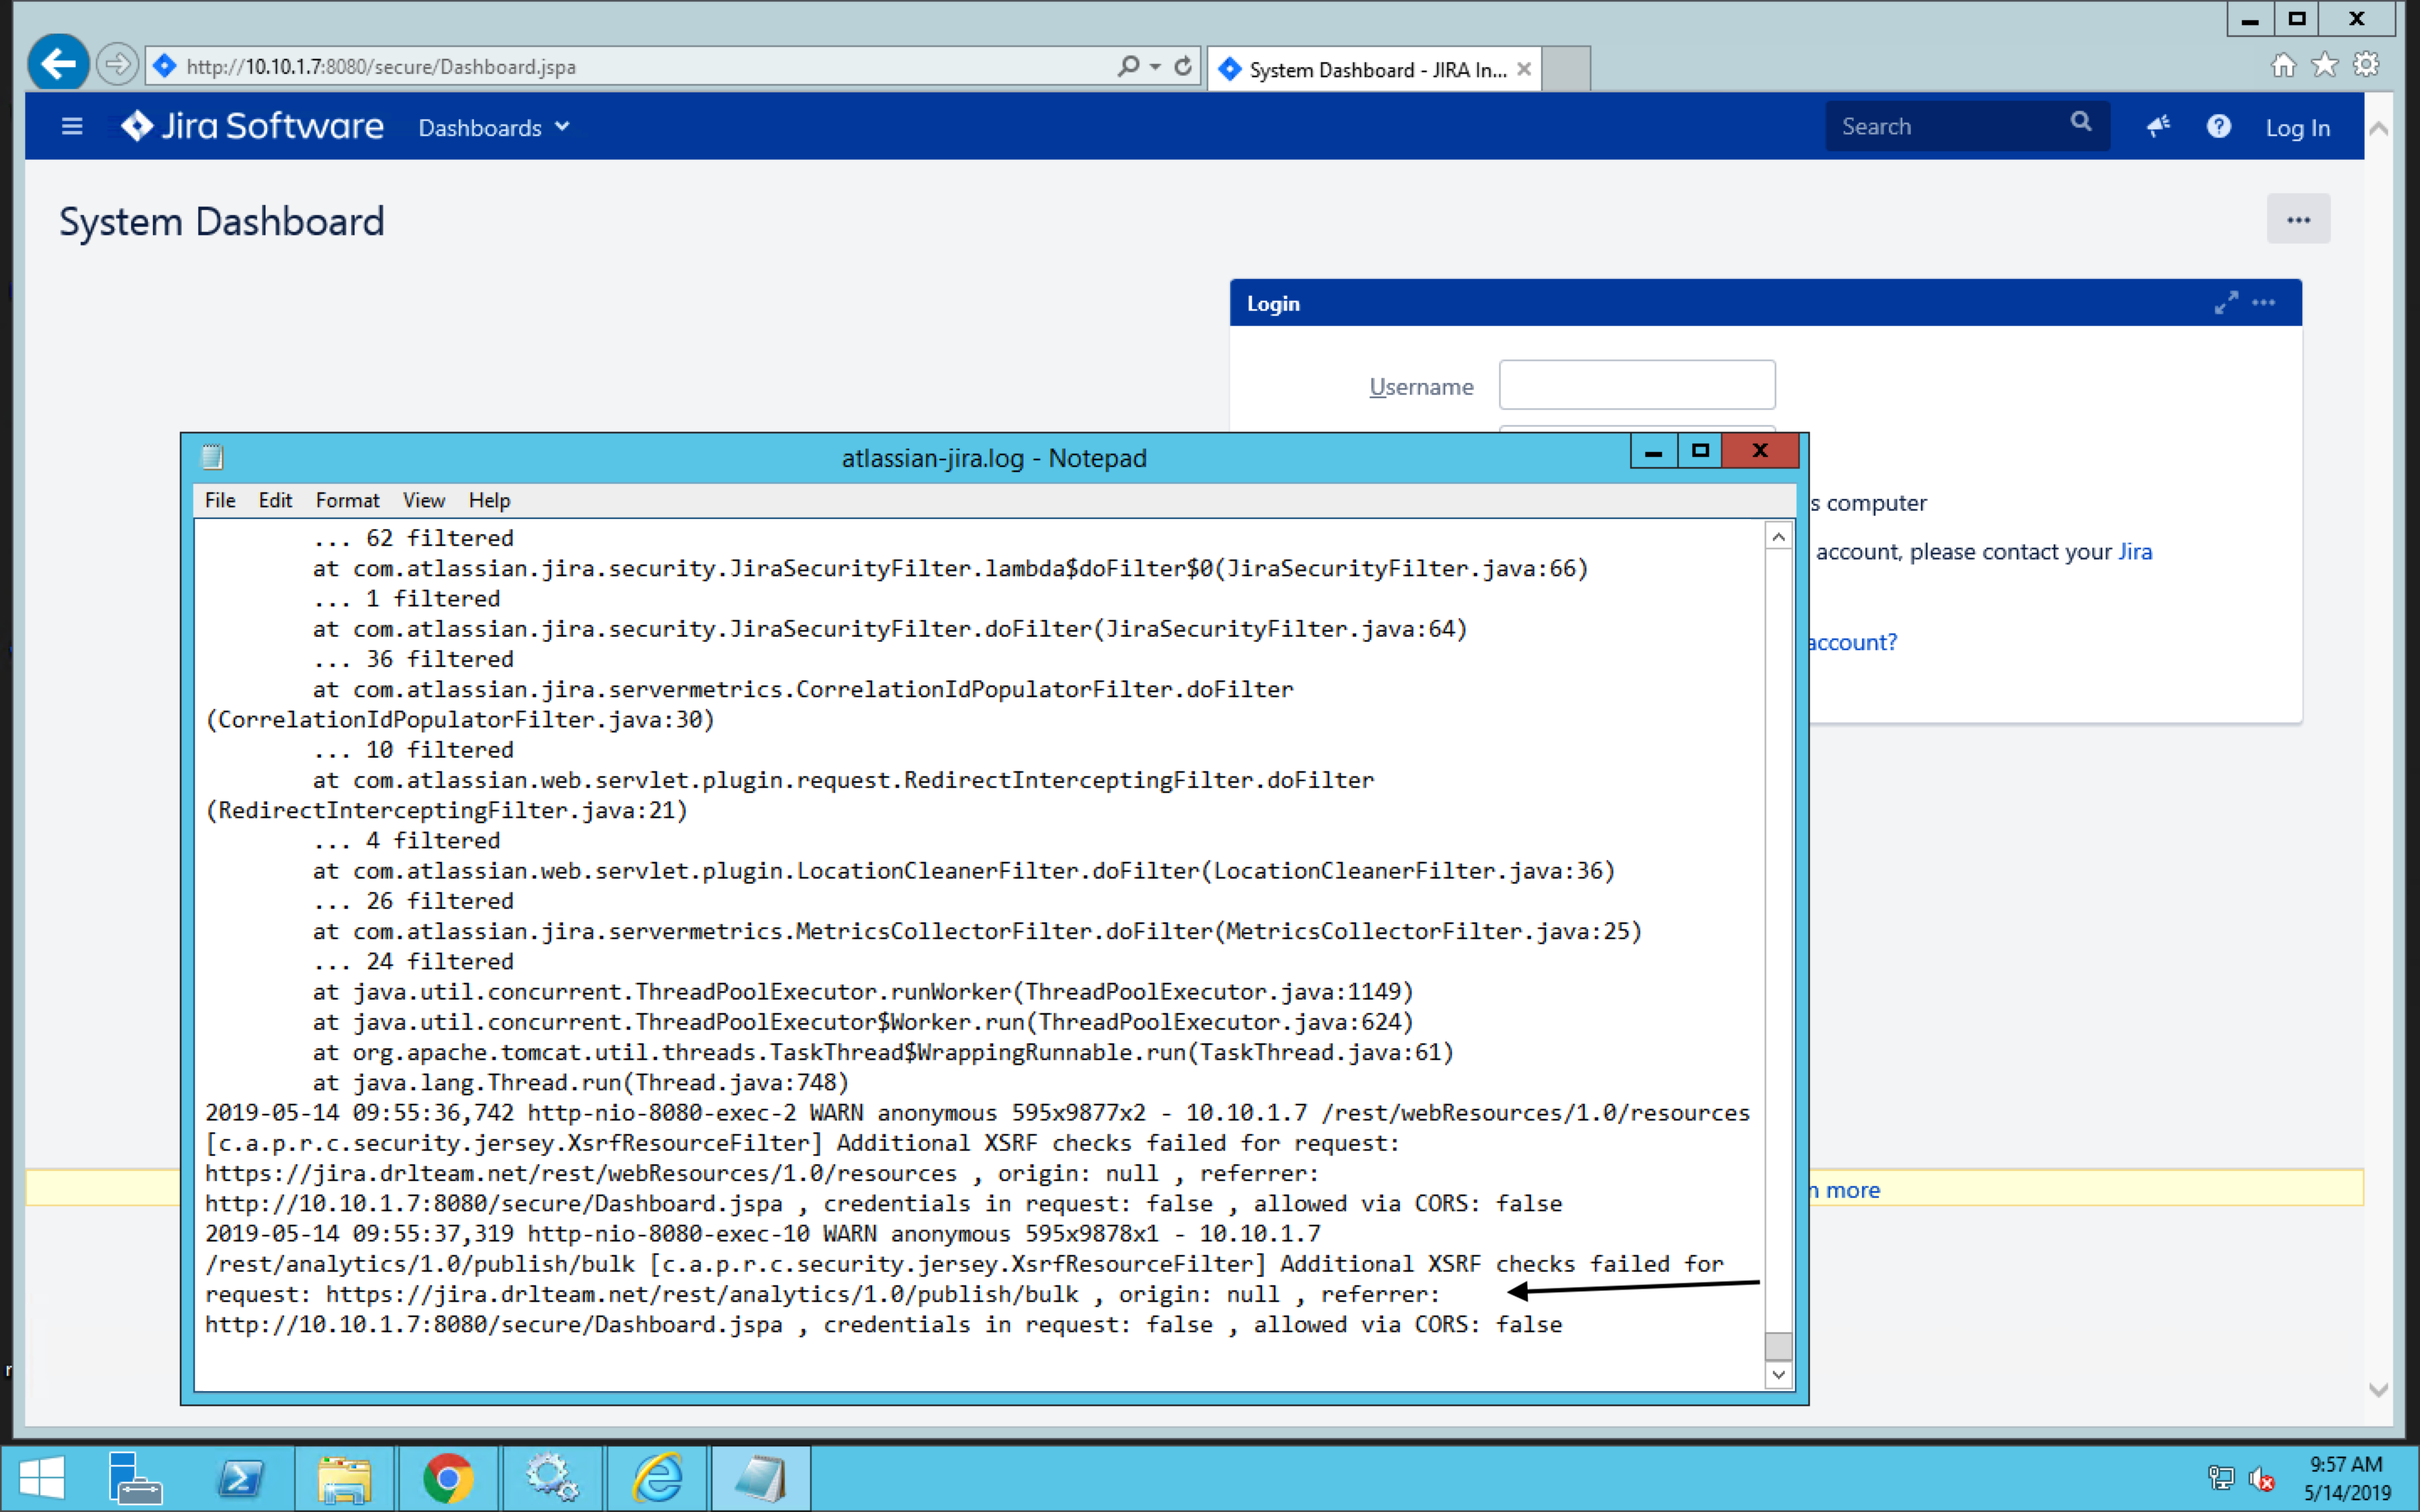2420x1512 pixels.
Task: Open PowerShell from the taskbar
Action: 241,1478
